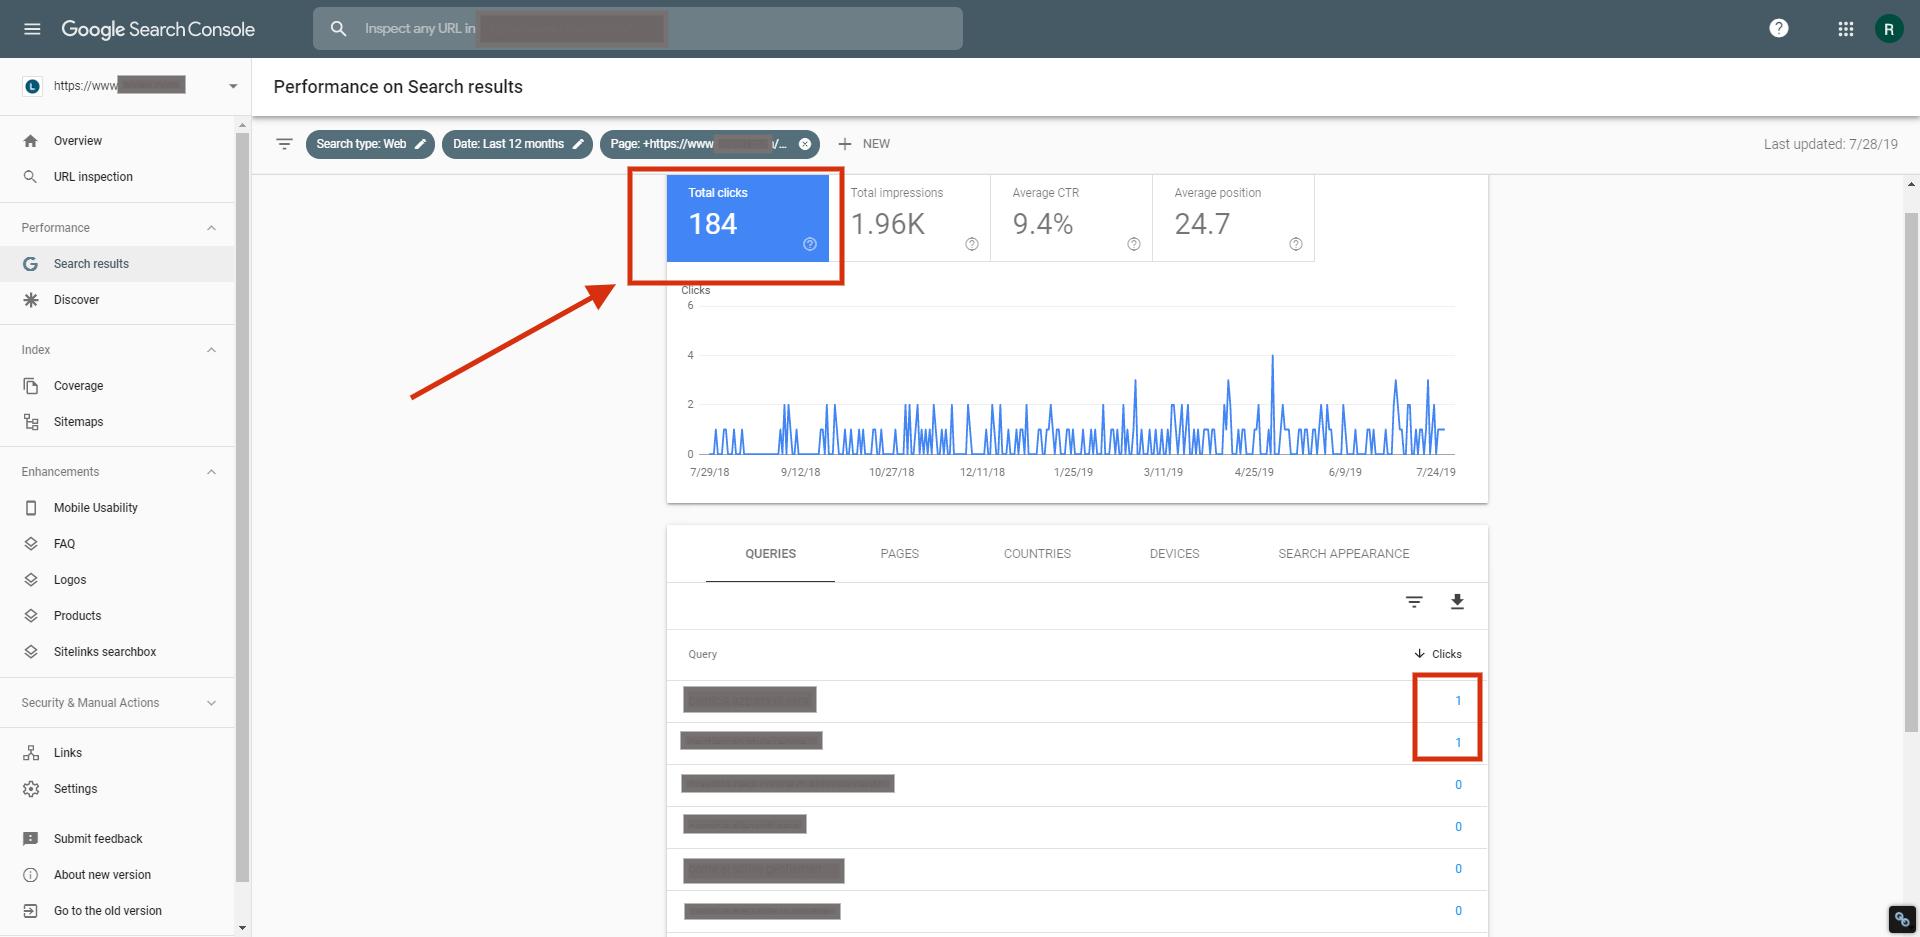
Task: Switch to the QUERIES tab
Action: click(x=770, y=554)
